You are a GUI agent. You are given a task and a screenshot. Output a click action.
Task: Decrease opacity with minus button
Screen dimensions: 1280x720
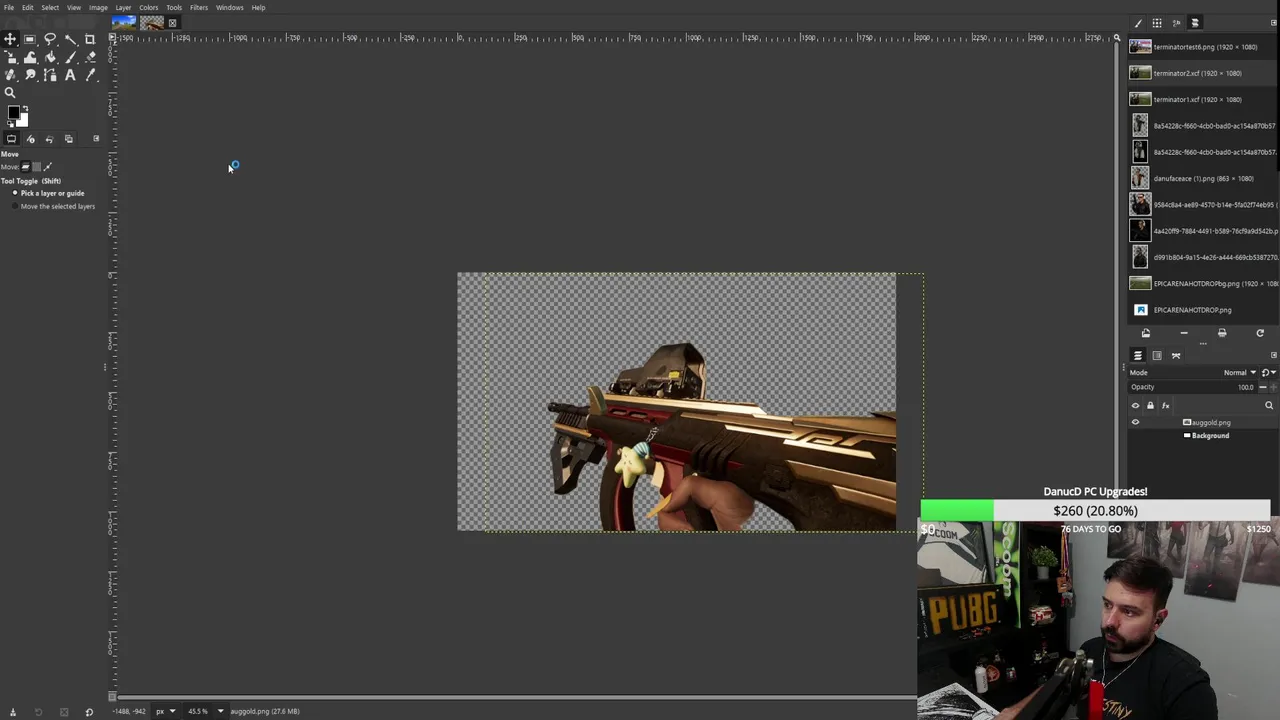point(1263,387)
